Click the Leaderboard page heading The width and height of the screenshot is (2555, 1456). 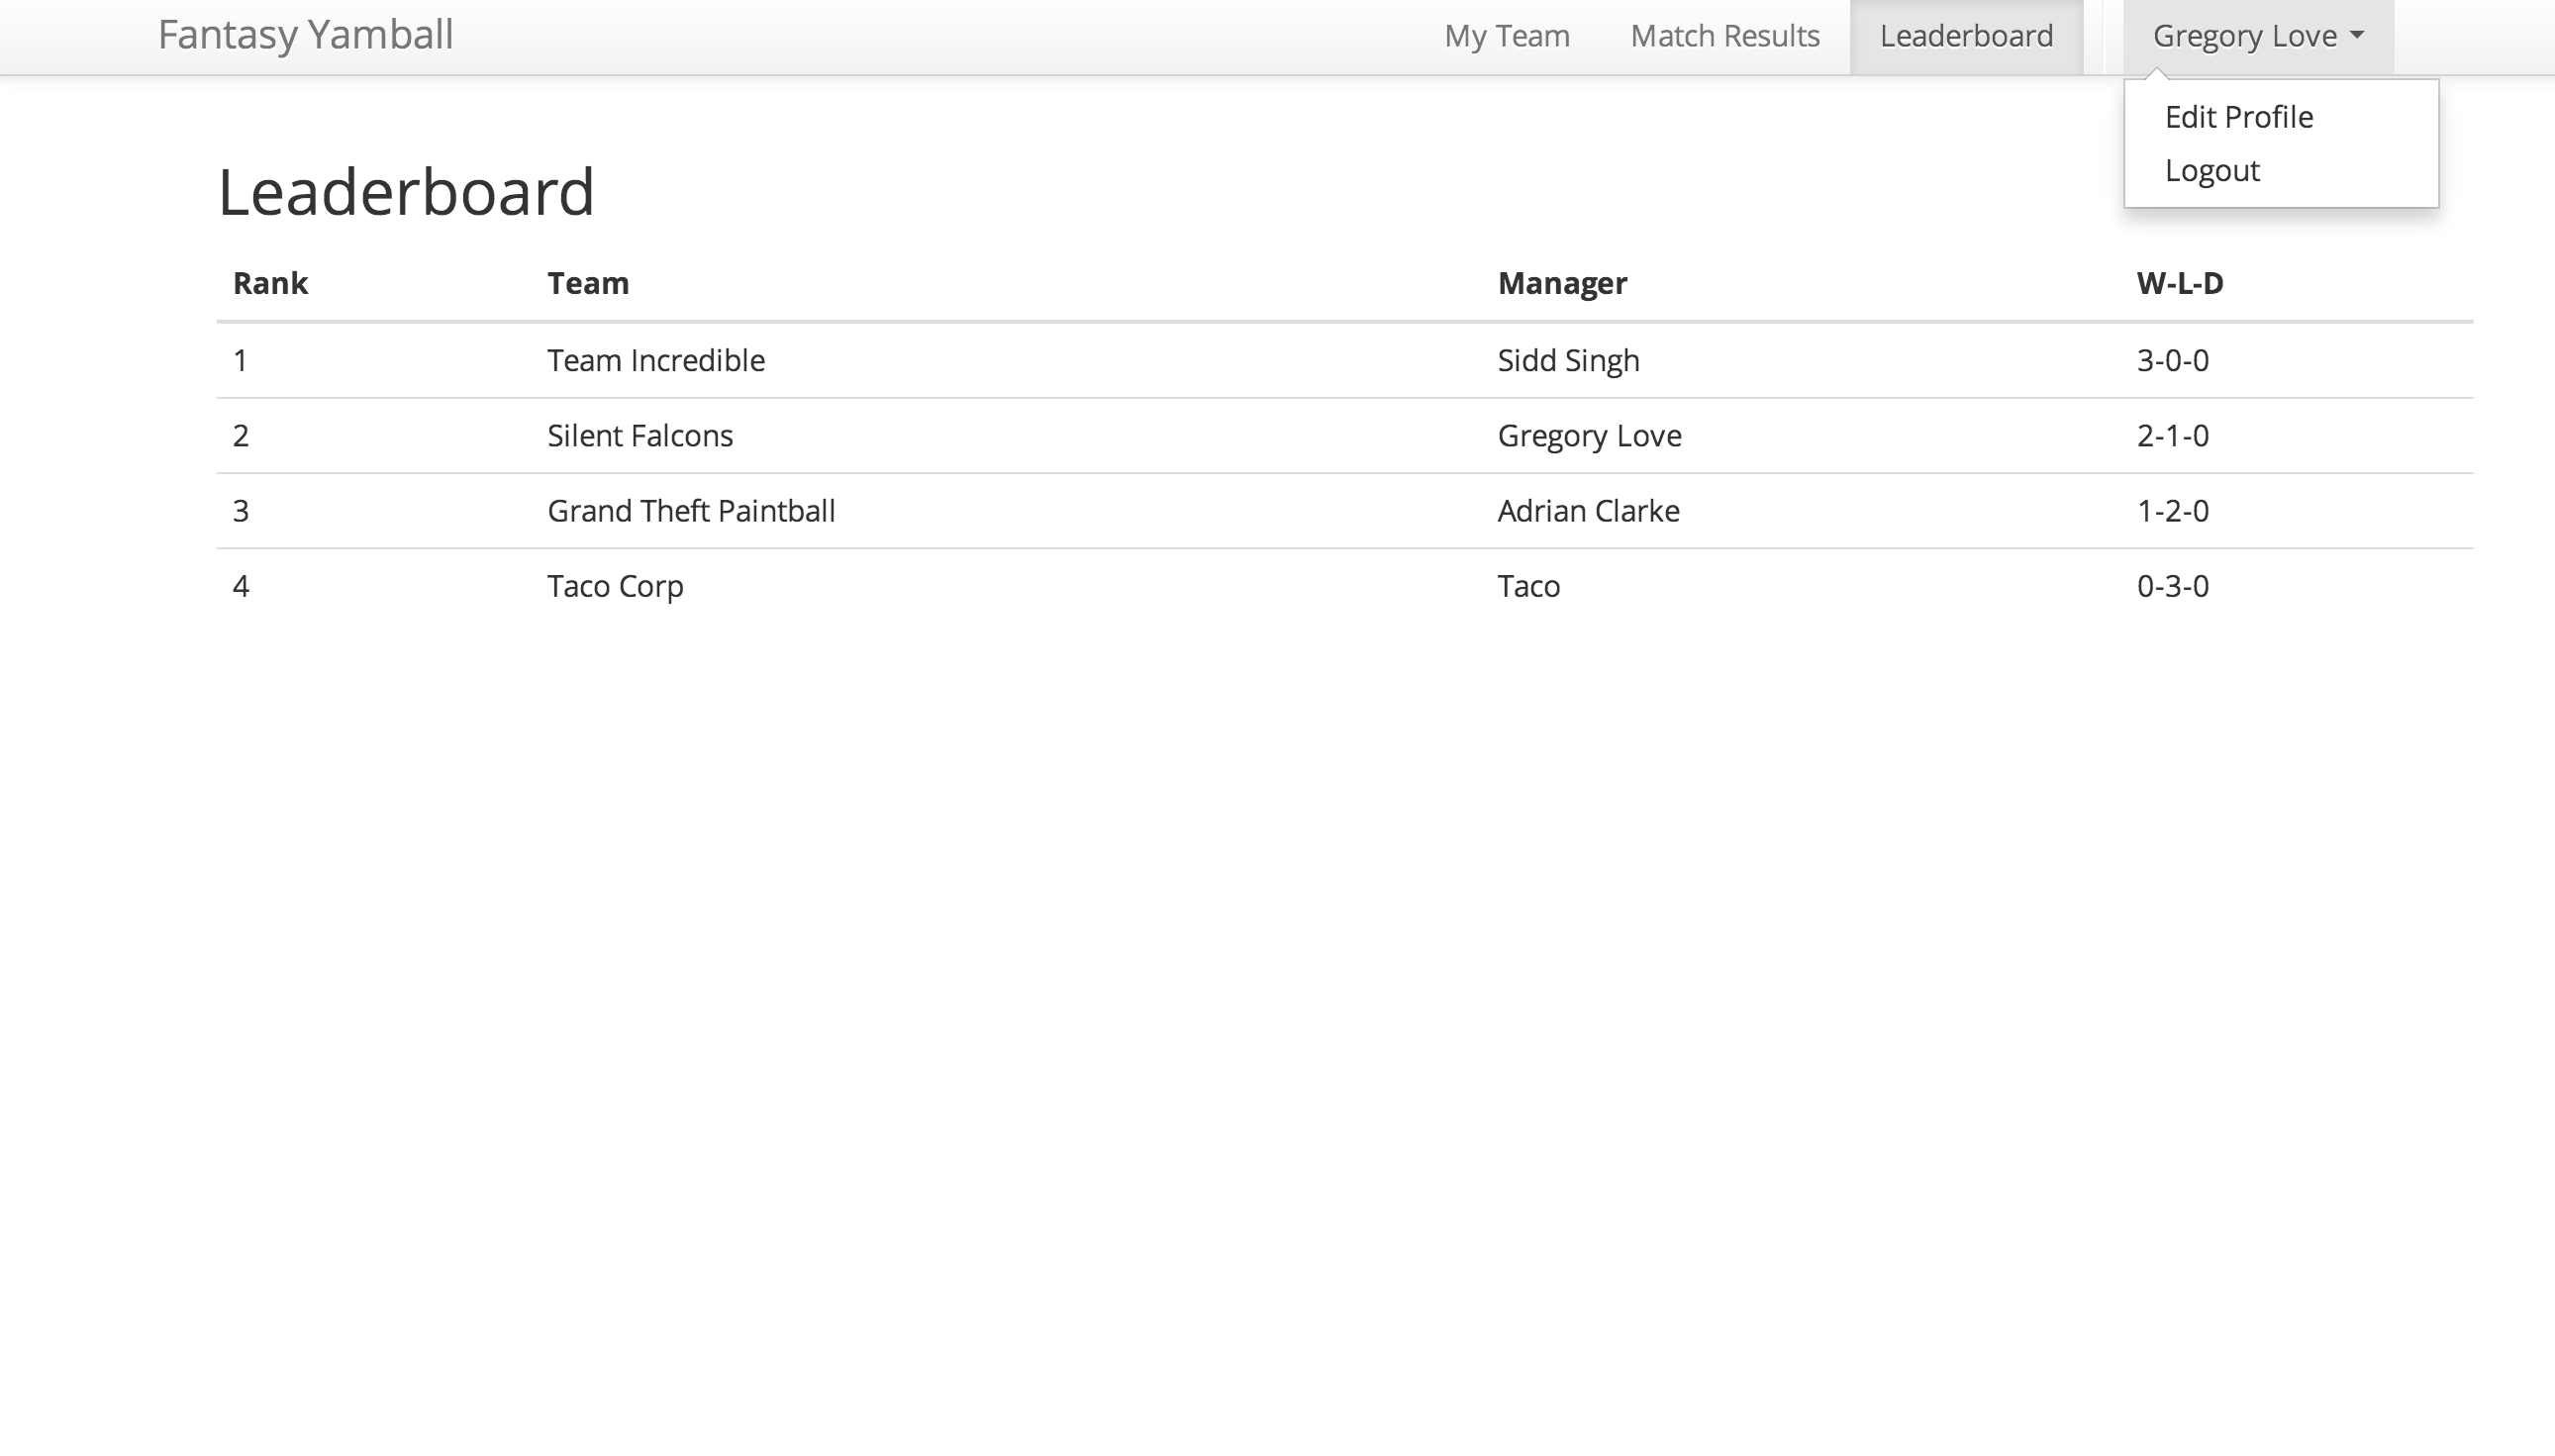(x=405, y=192)
